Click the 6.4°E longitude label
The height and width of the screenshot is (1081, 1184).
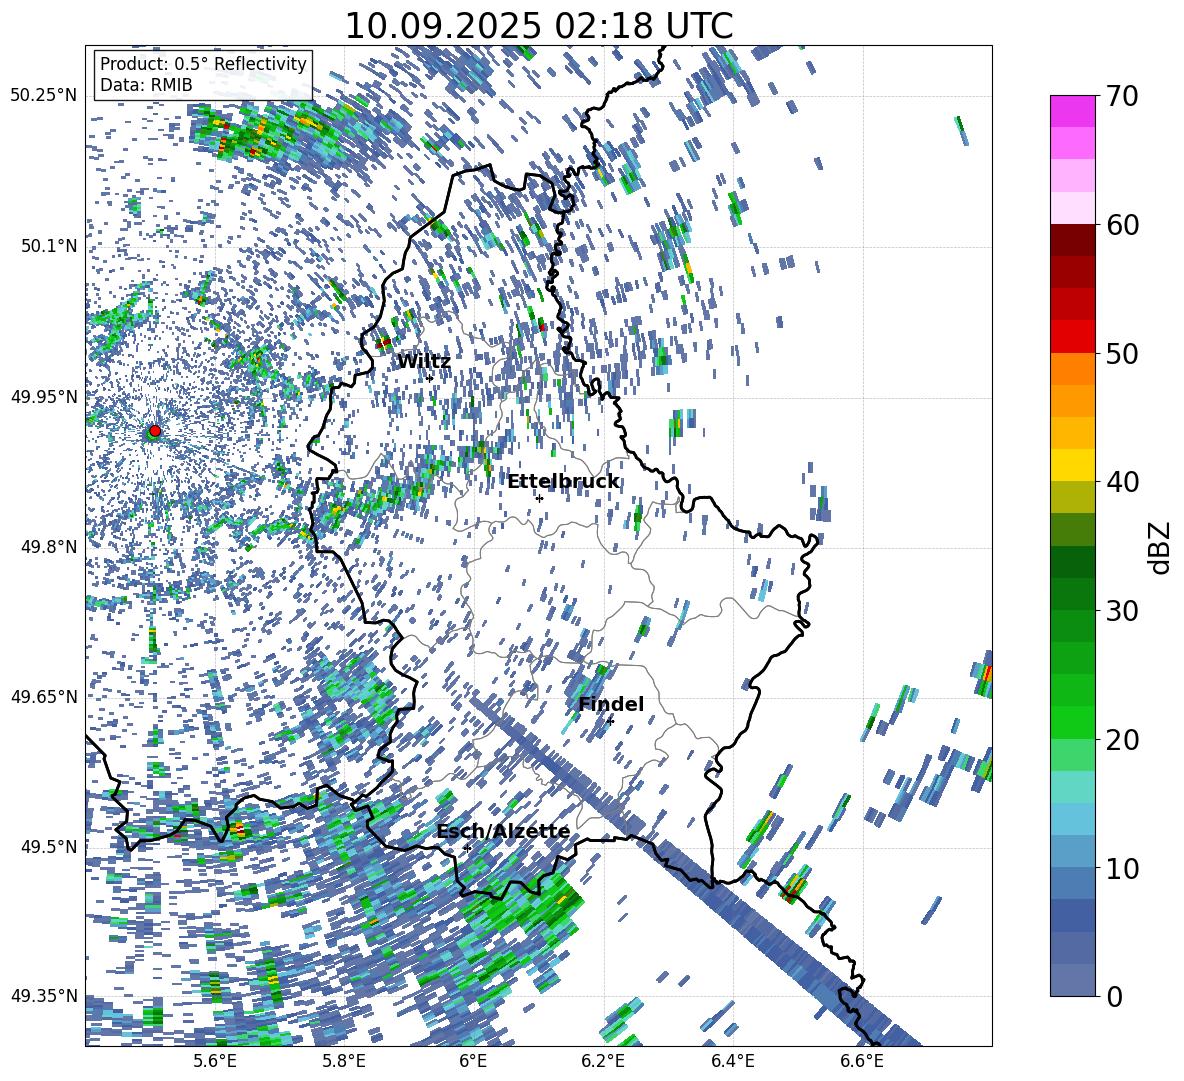click(x=732, y=1062)
